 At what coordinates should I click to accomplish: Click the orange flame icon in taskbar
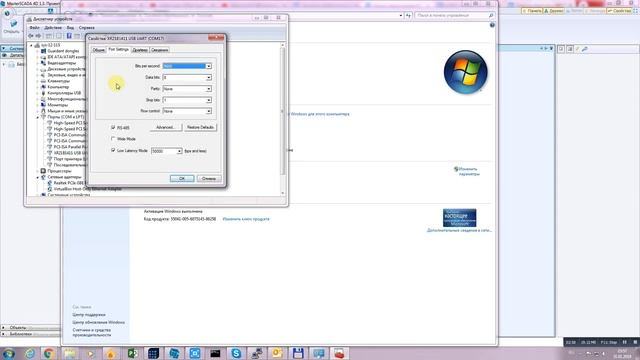coord(111,353)
